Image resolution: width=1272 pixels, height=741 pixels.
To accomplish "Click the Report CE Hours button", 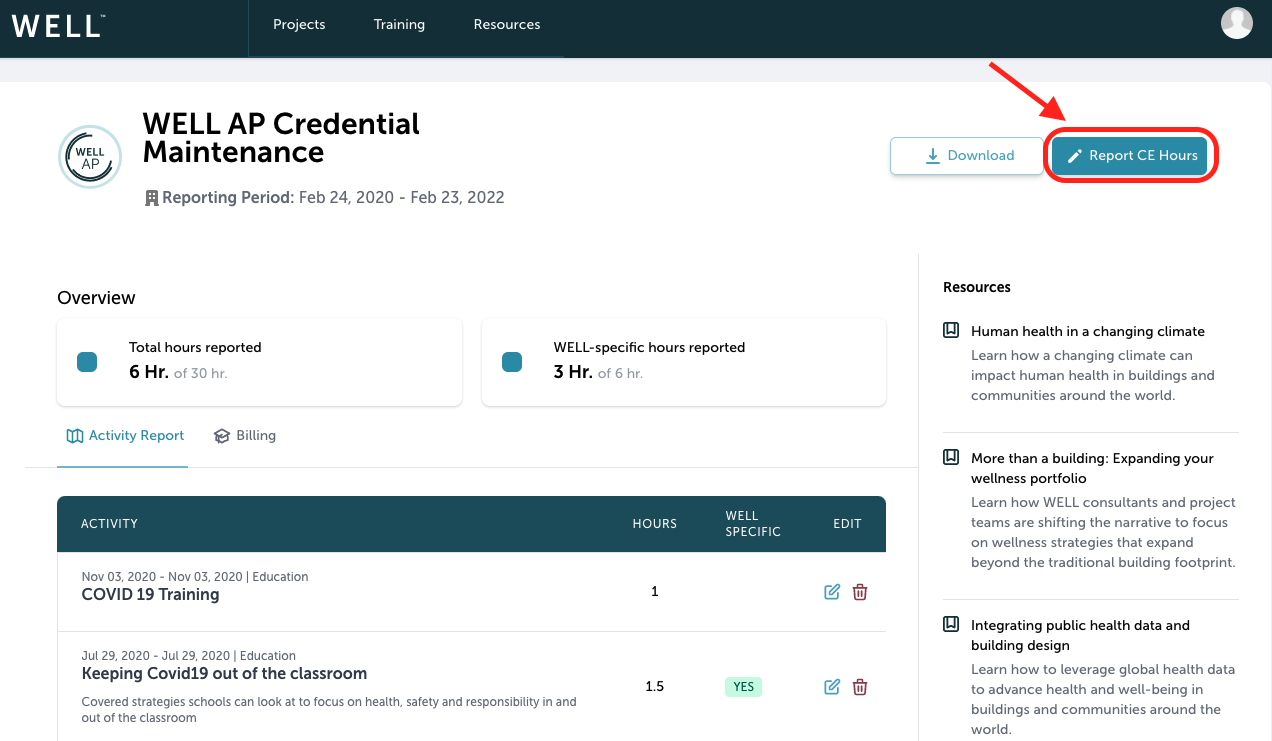I will (x=1130, y=156).
